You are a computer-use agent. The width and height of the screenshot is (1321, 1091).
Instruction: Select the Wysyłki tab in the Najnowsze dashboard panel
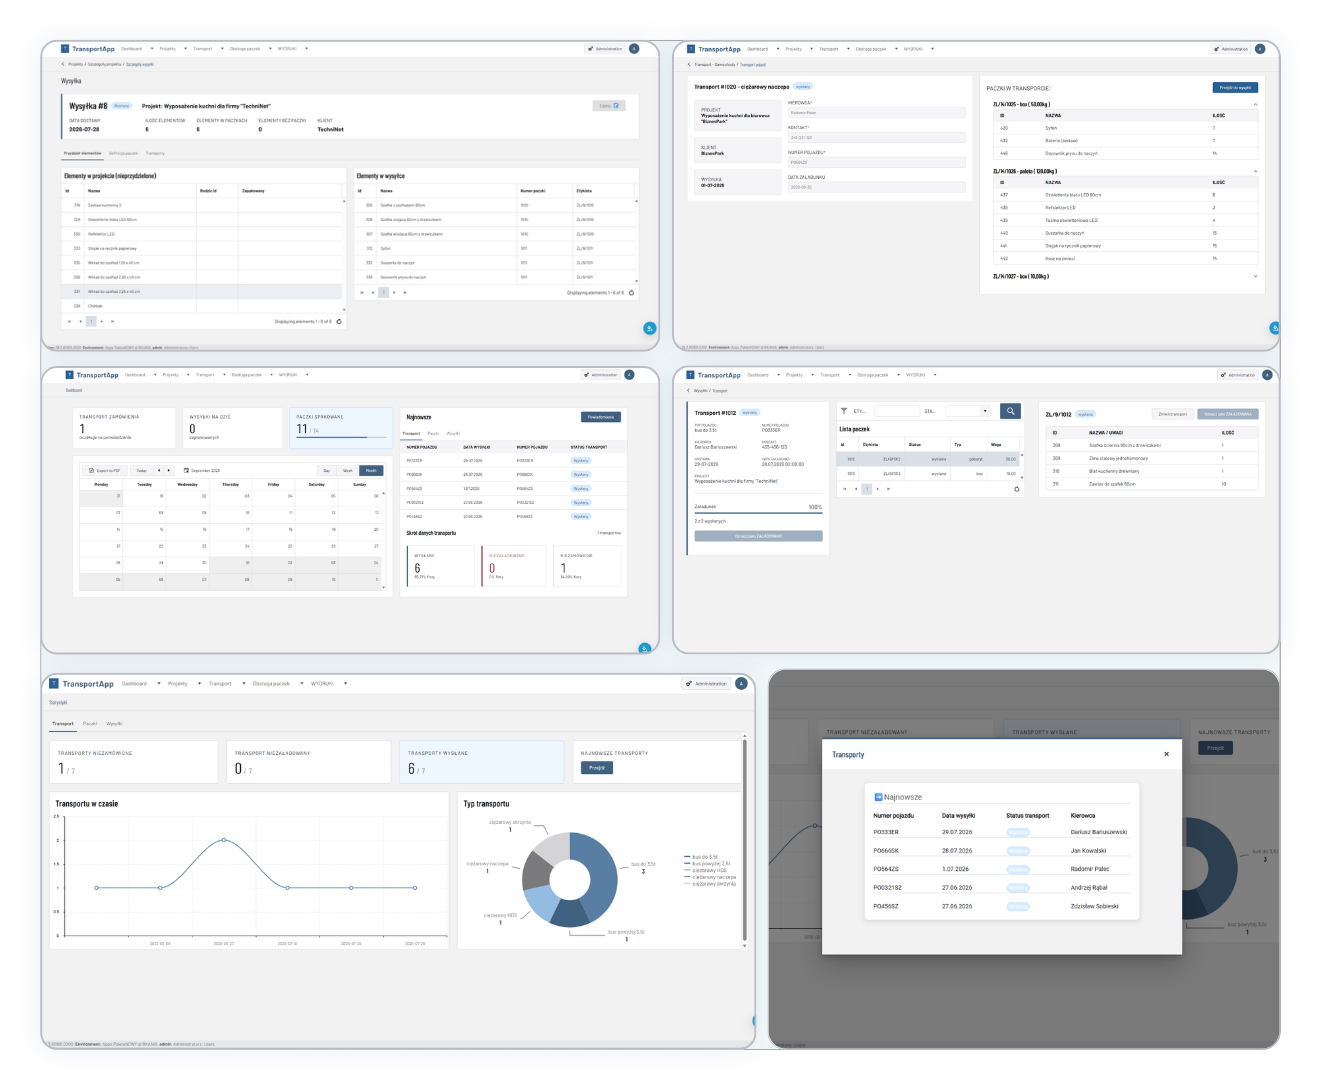(453, 433)
